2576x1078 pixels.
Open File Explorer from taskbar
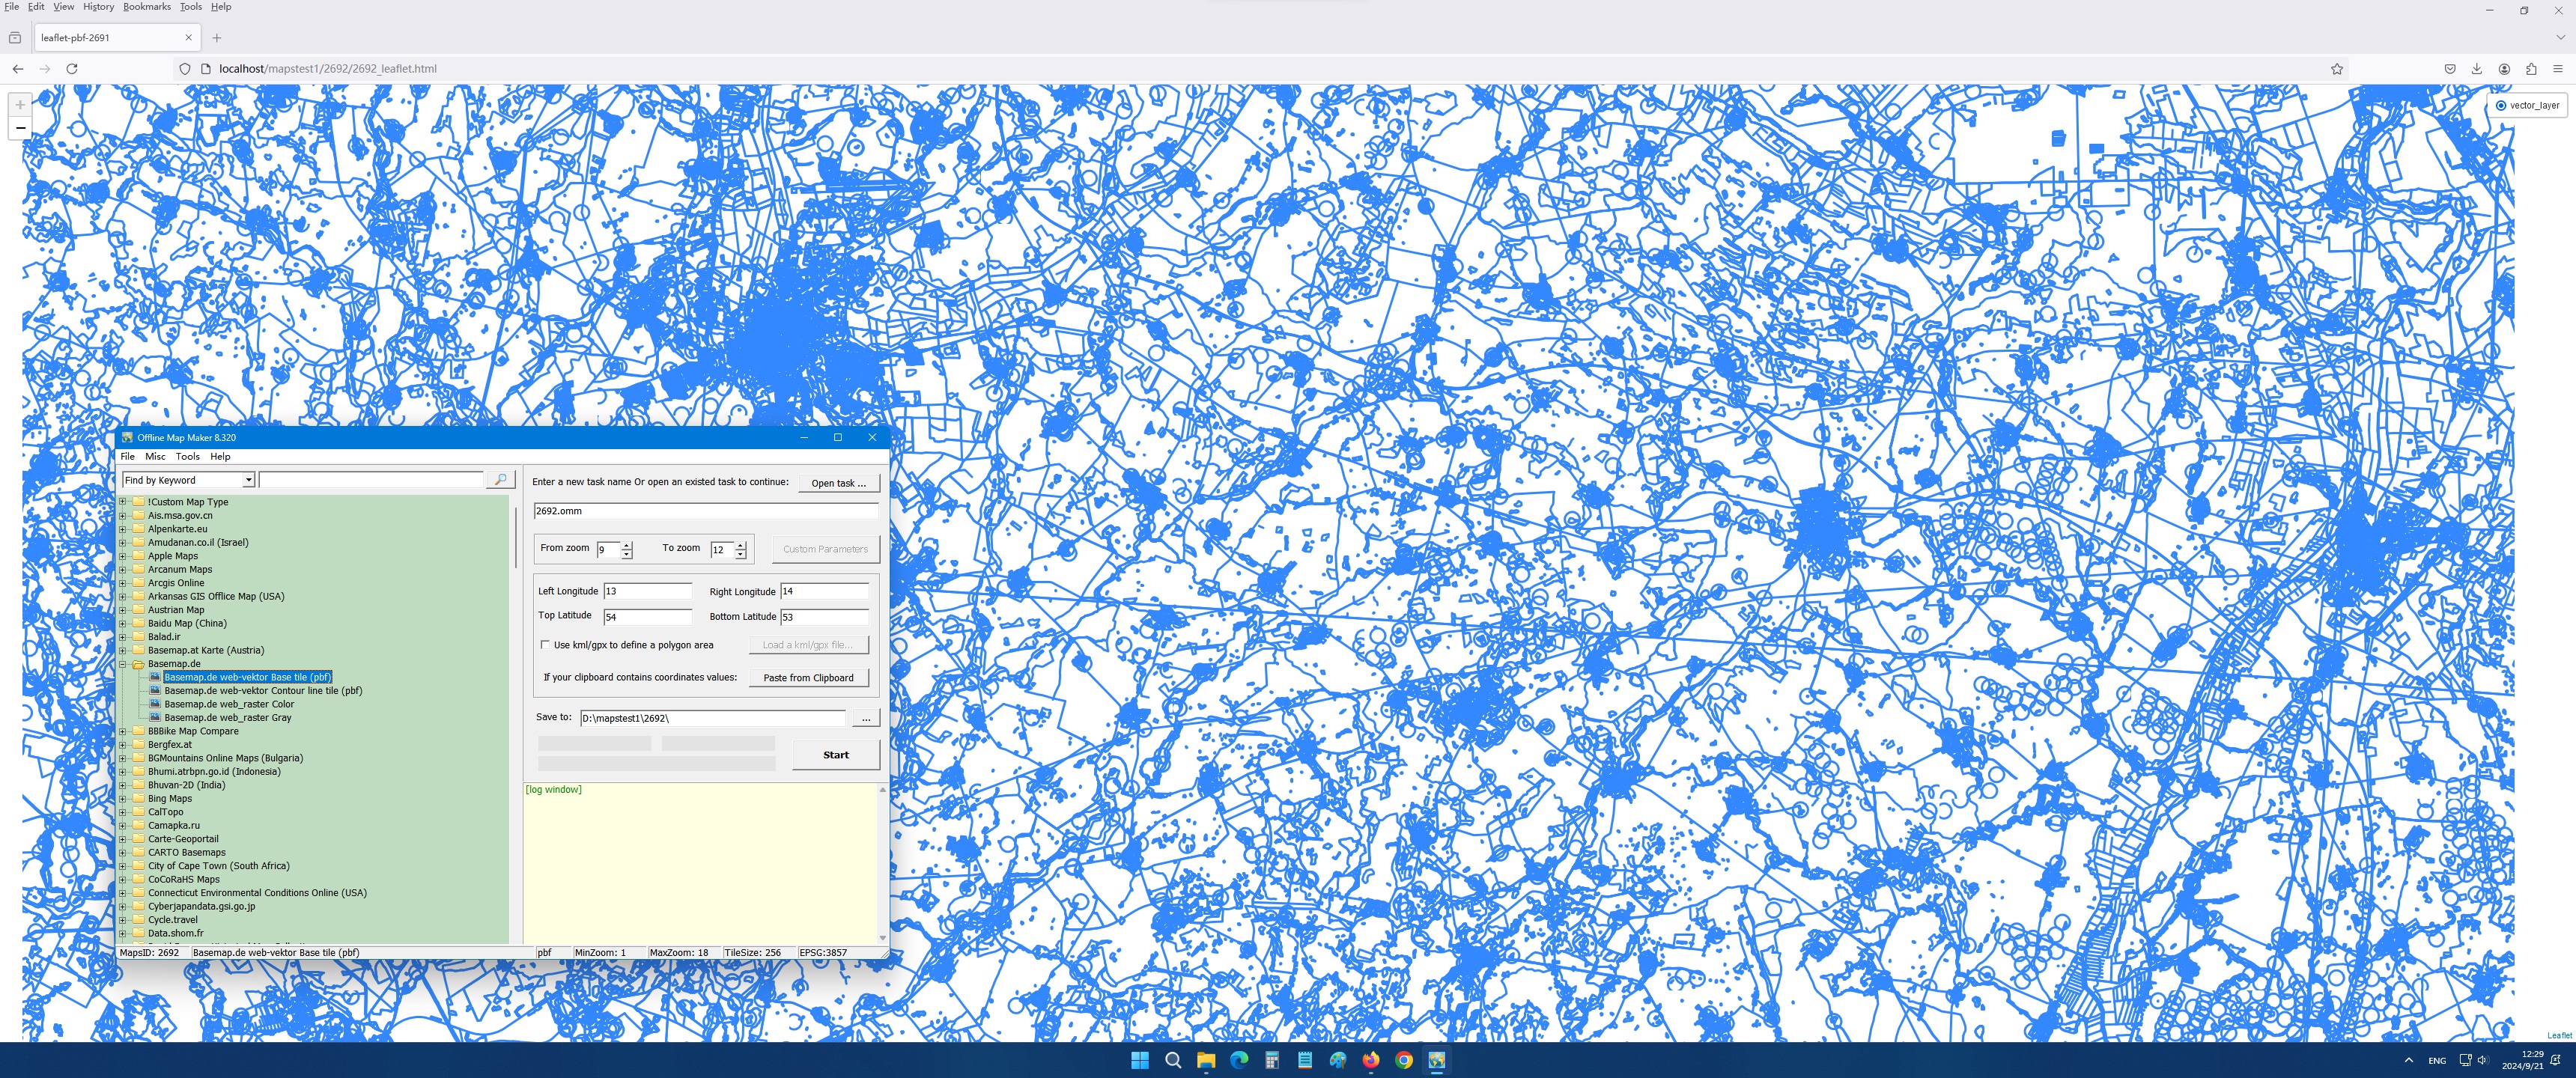point(1206,1060)
